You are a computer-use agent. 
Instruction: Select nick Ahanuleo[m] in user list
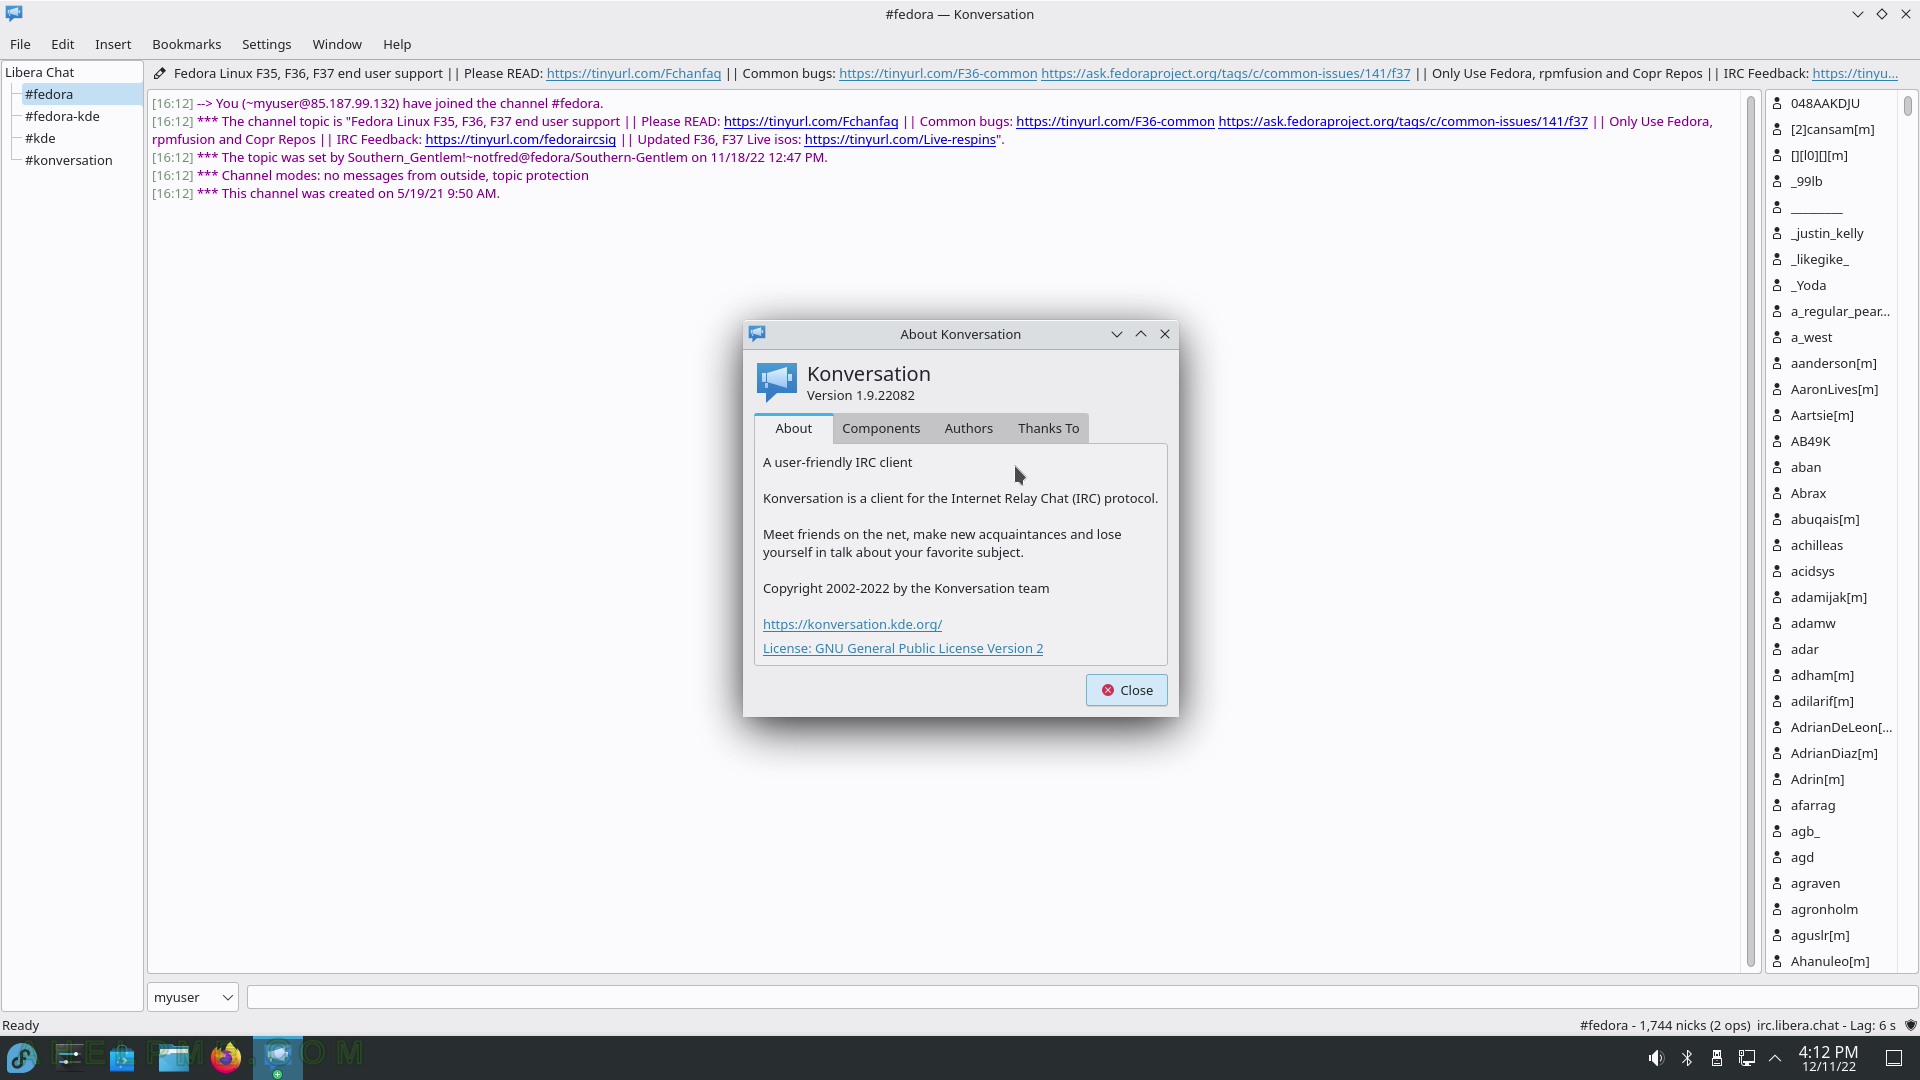click(x=1830, y=961)
